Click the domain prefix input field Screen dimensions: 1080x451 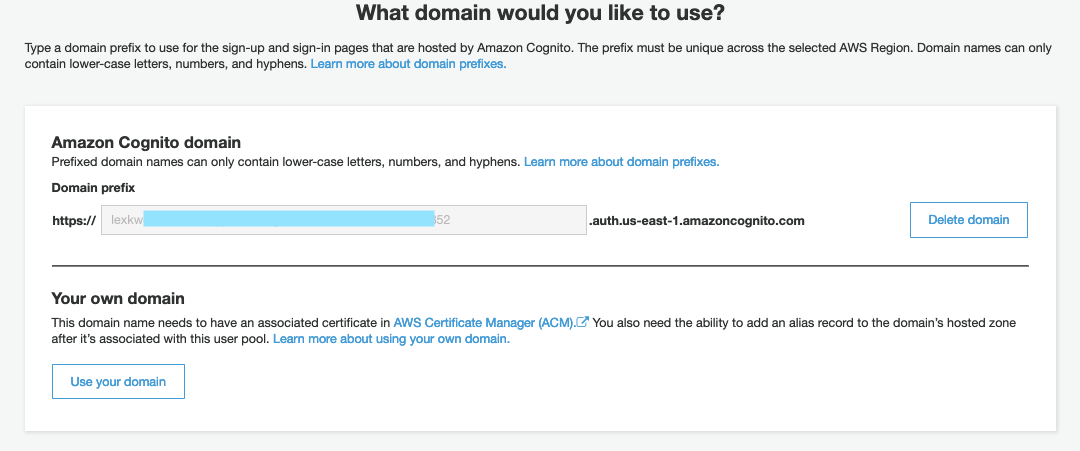tap(344, 220)
